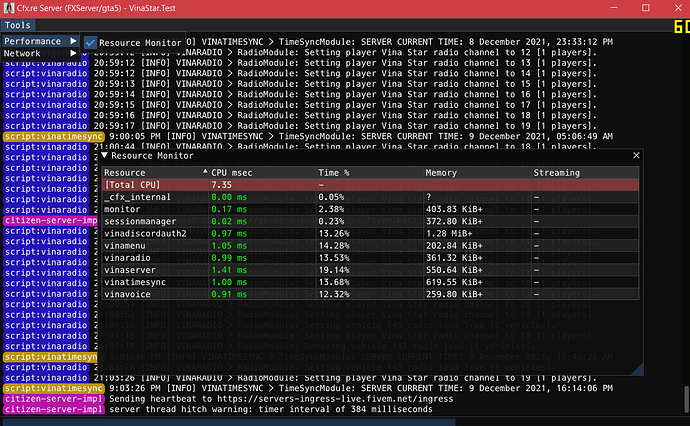This screenshot has width=690, height=426.
Task: Sort by CPU msec column
Action: [262, 173]
